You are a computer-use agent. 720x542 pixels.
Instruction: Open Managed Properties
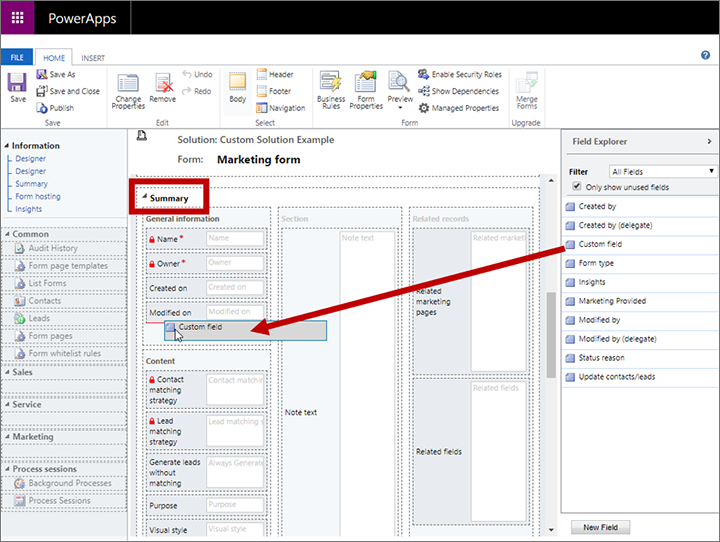pos(458,108)
